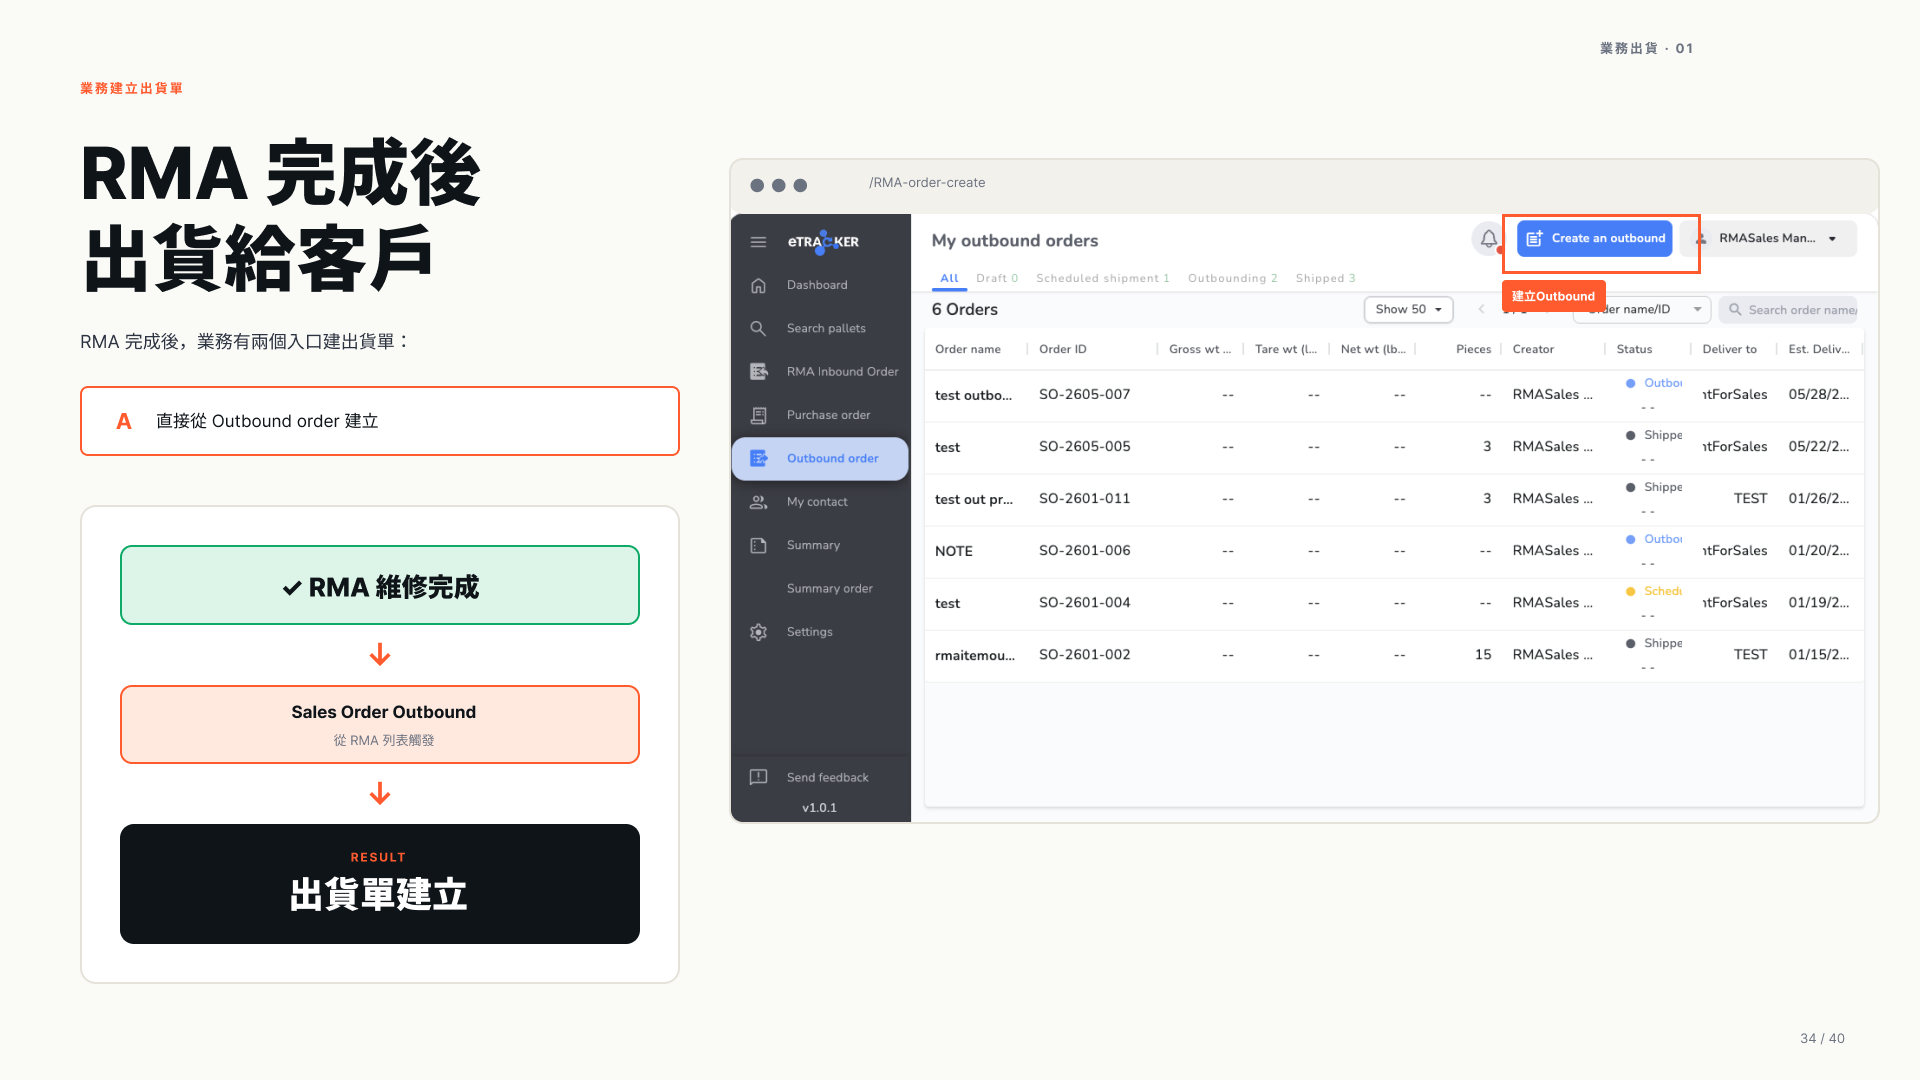Click the /RMA-order-create address bar text

point(927,183)
